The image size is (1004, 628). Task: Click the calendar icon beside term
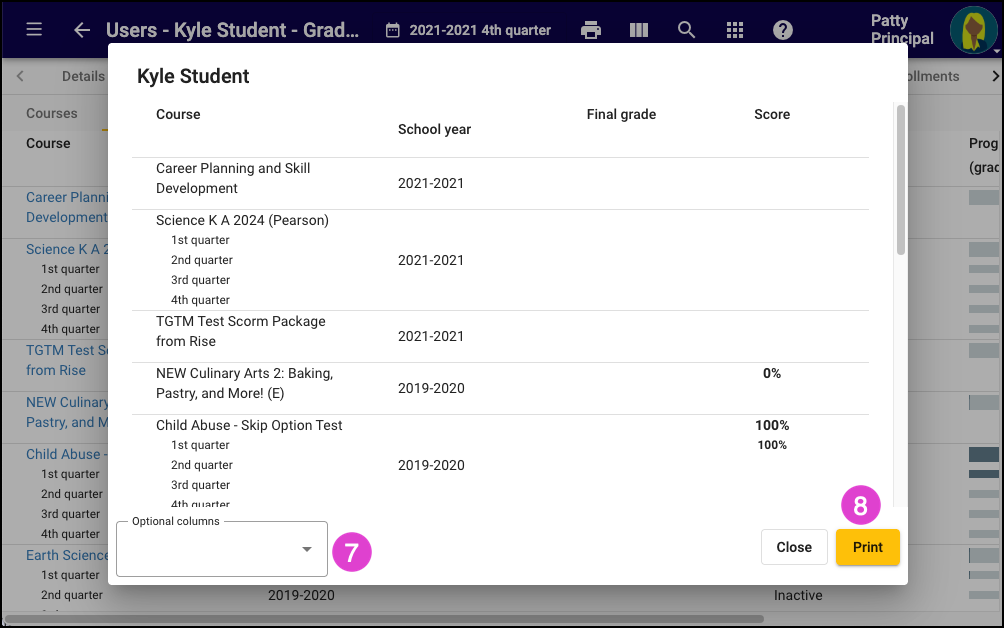click(x=393, y=30)
